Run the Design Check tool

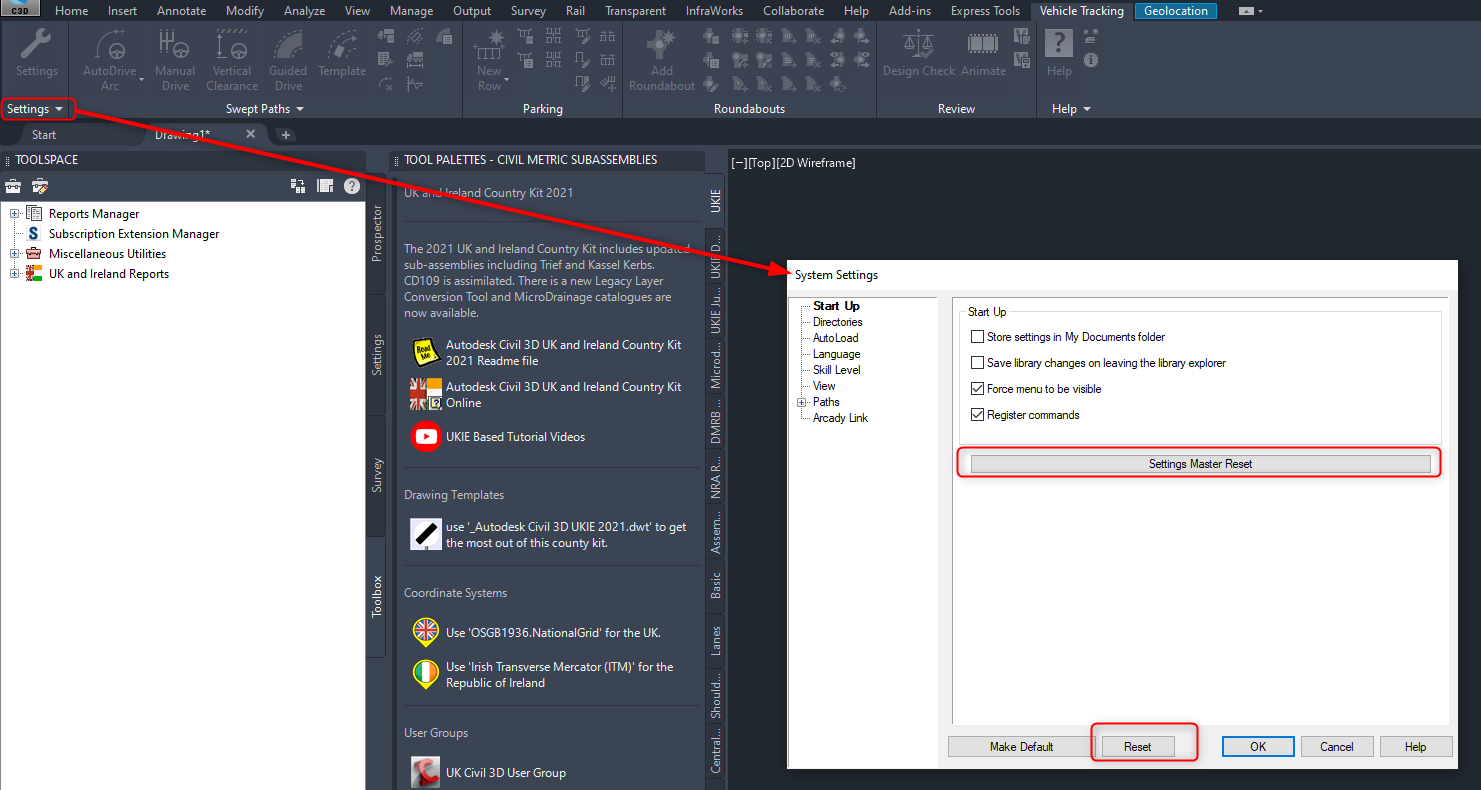918,45
